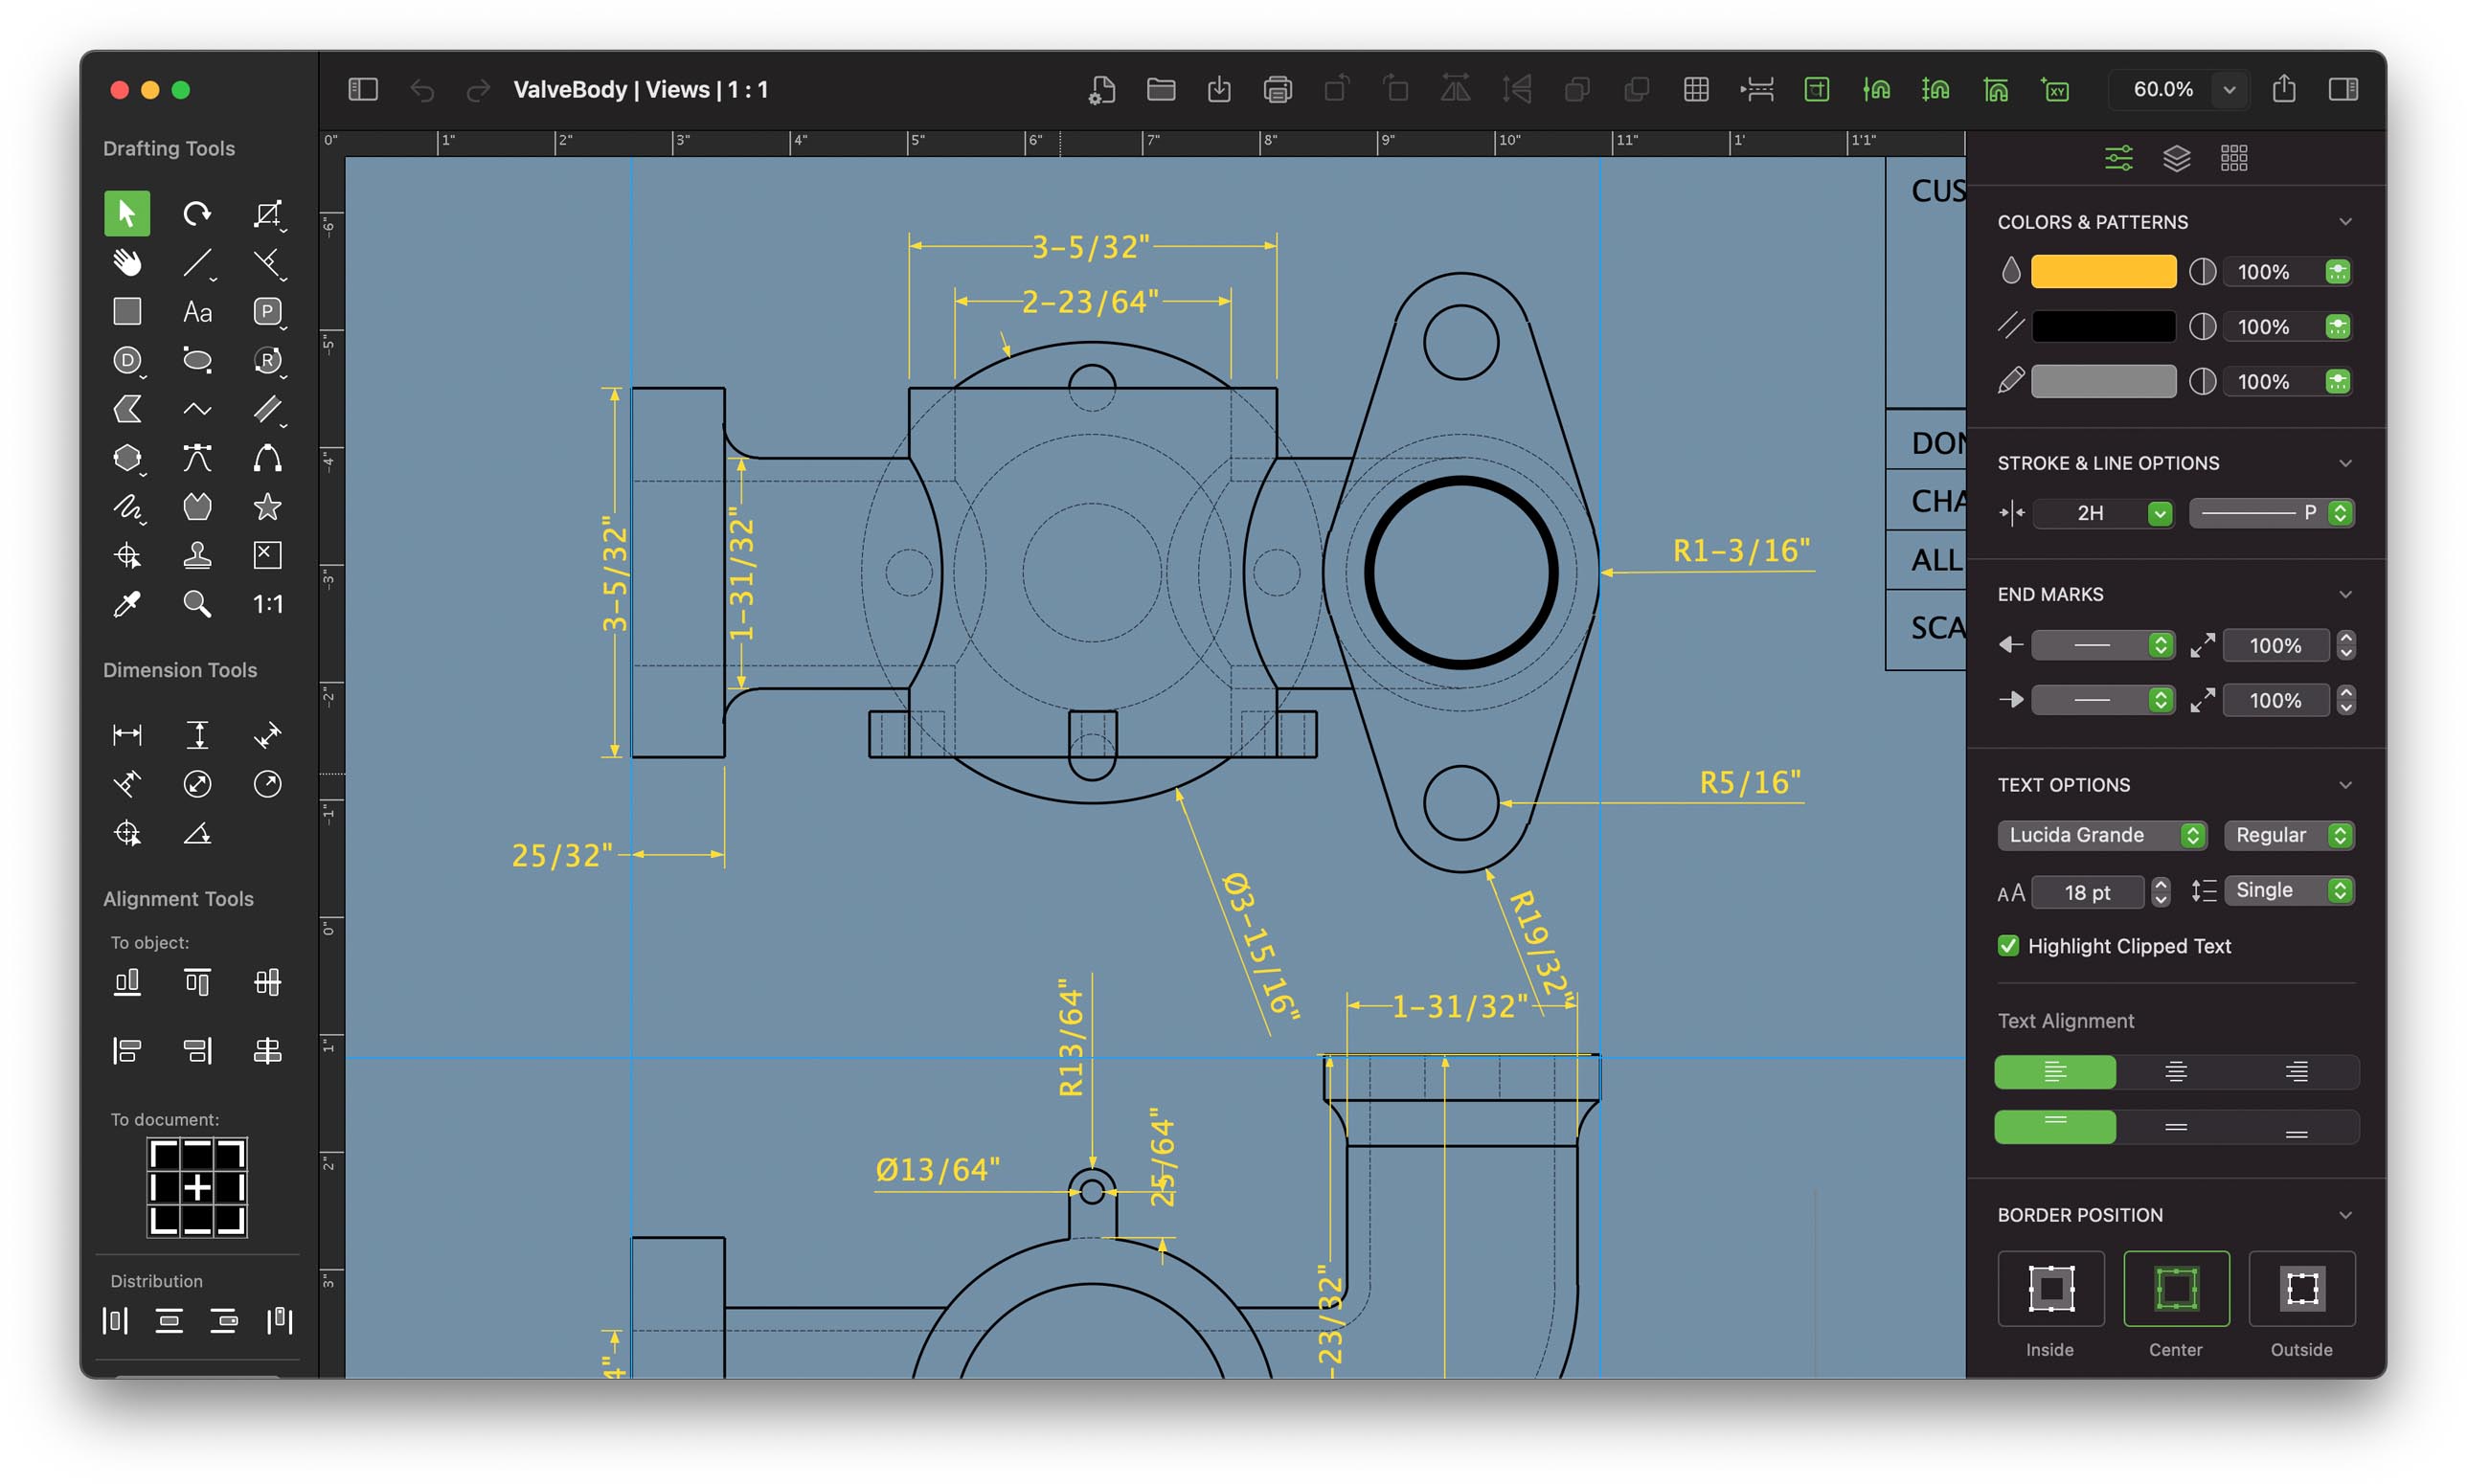2467x1484 pixels.
Task: Select the zoom/magnifier tool
Action: point(197,603)
